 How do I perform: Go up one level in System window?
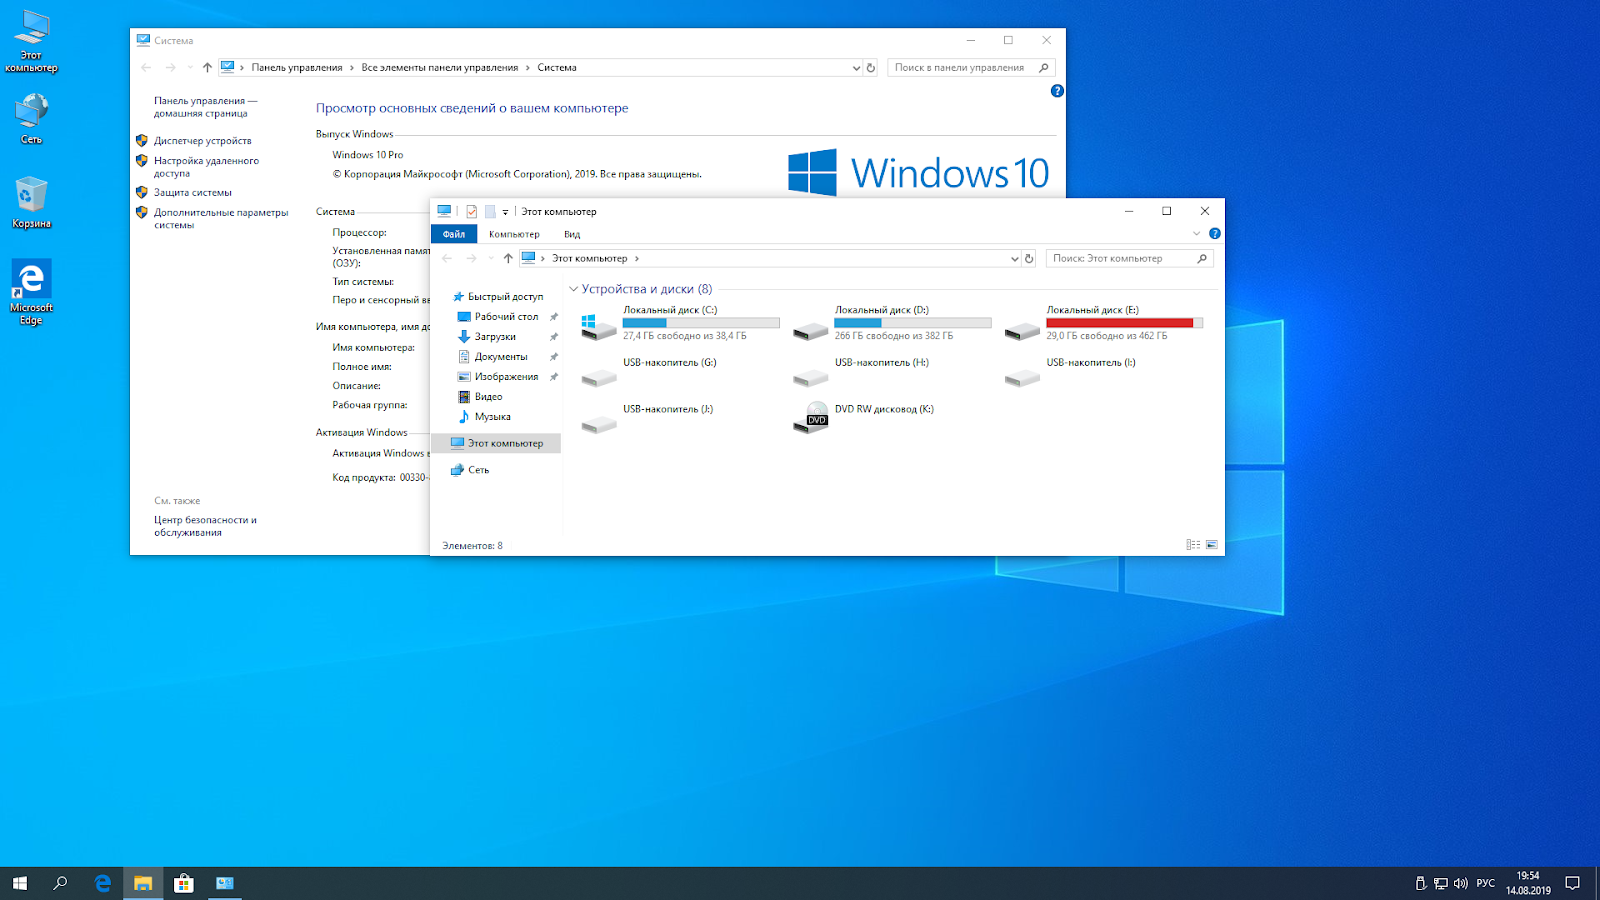click(207, 68)
